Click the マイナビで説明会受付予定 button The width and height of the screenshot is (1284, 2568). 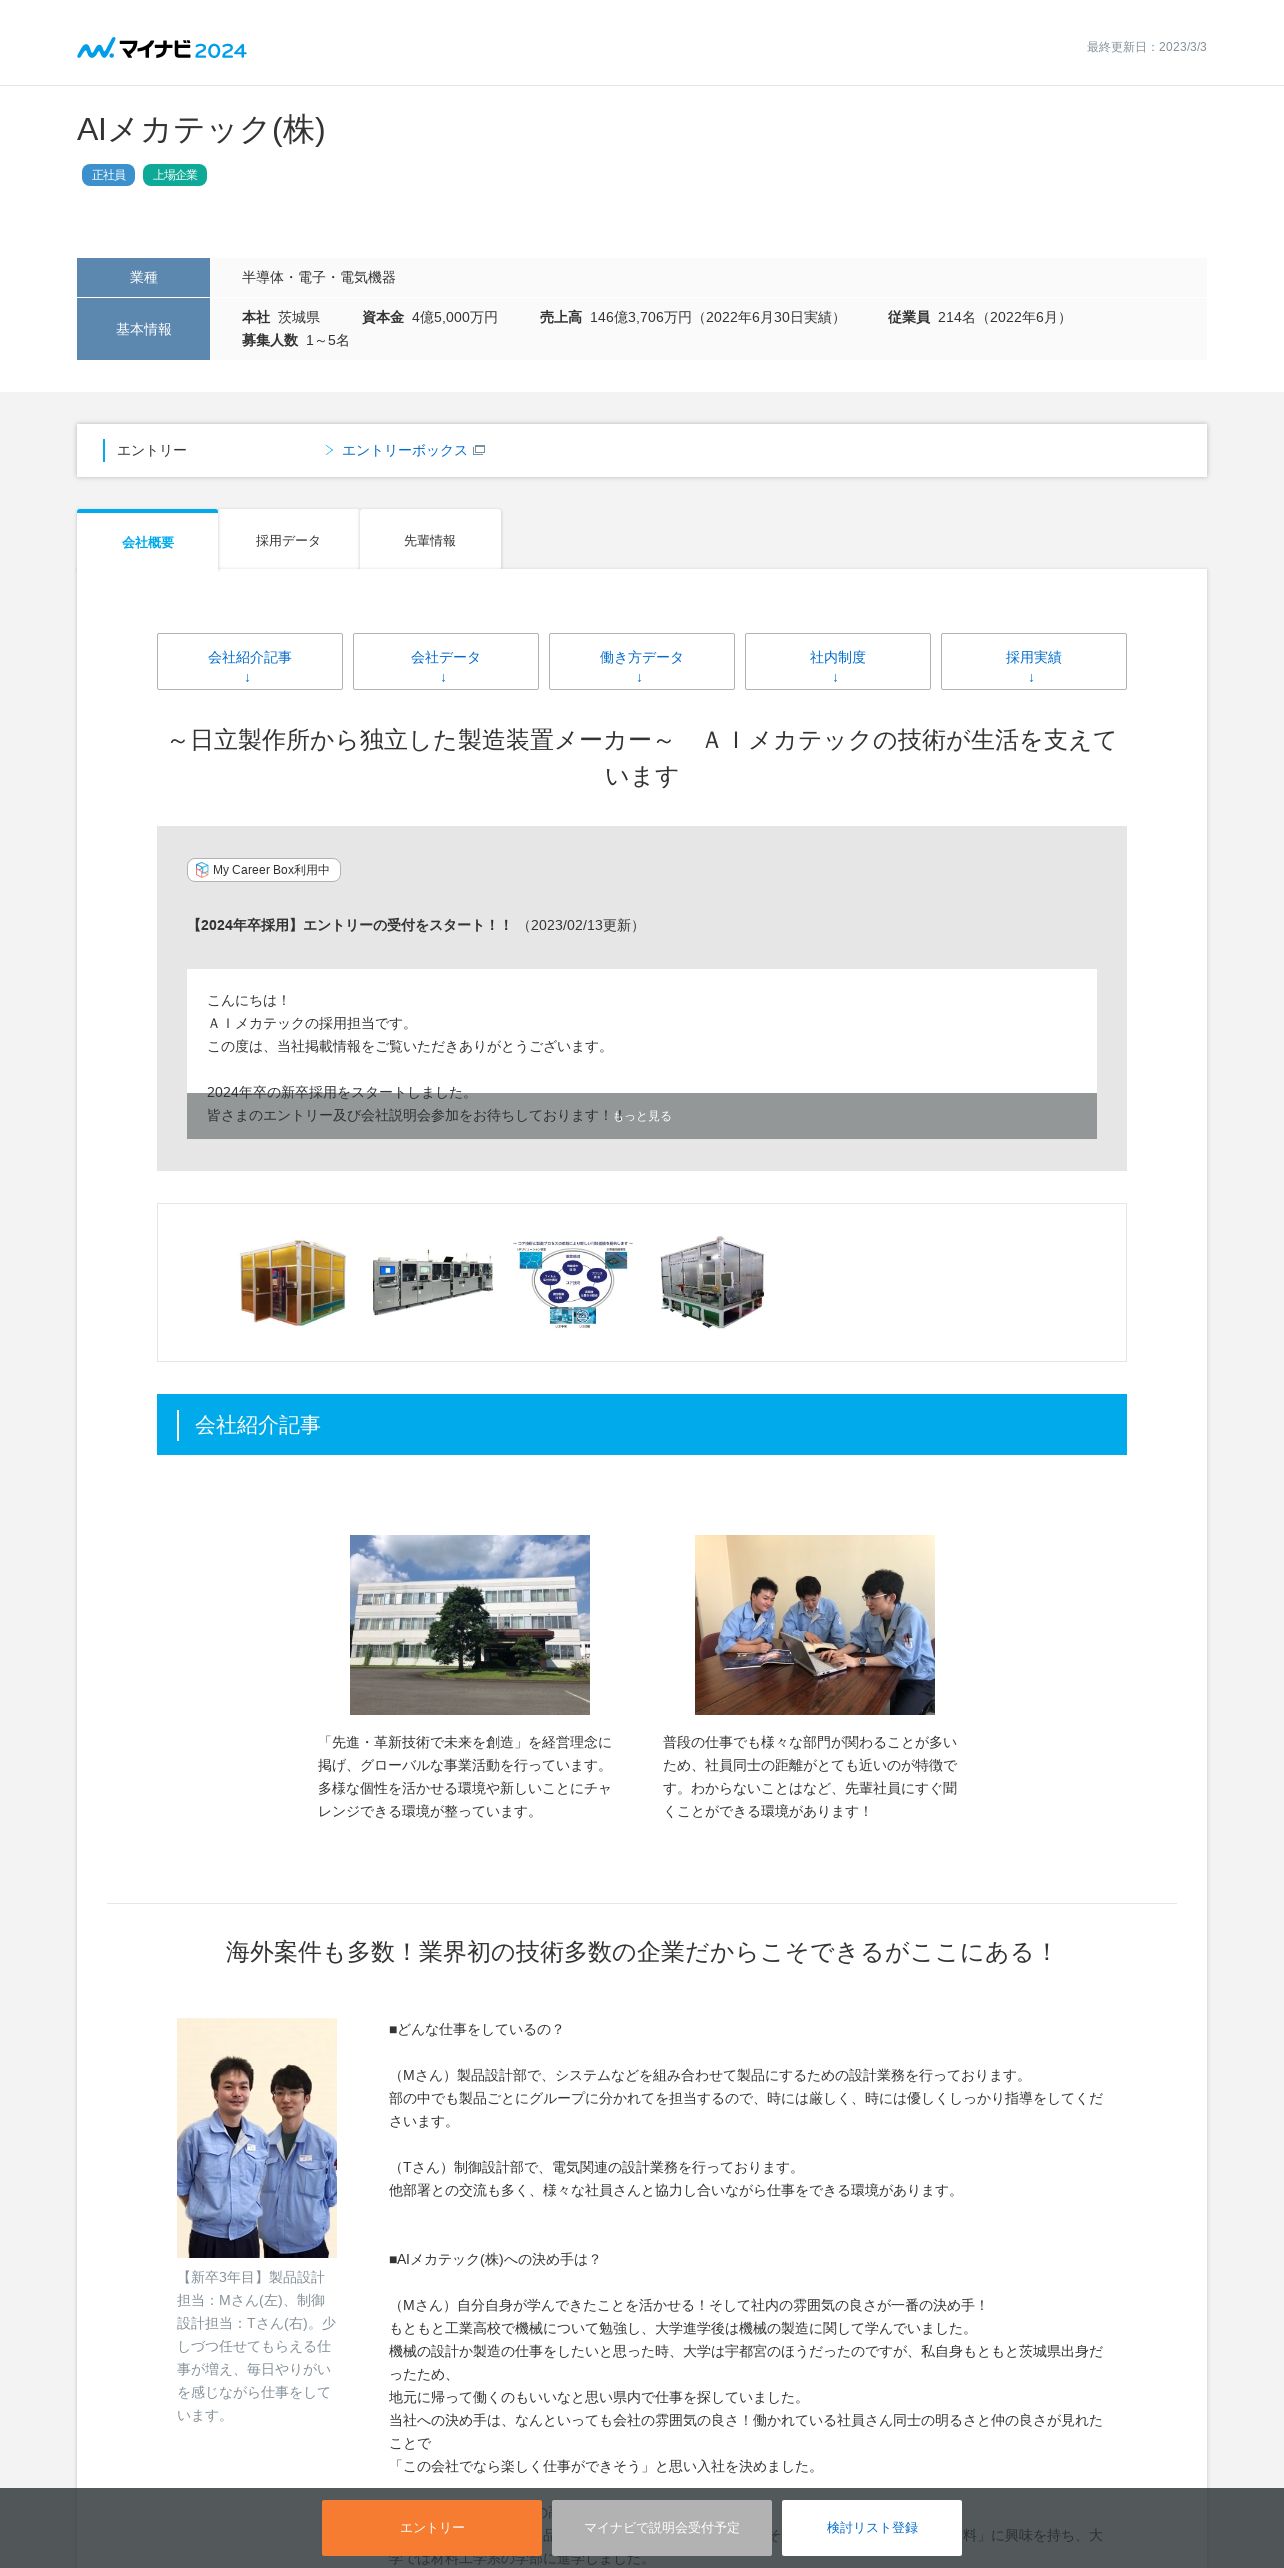point(662,2528)
